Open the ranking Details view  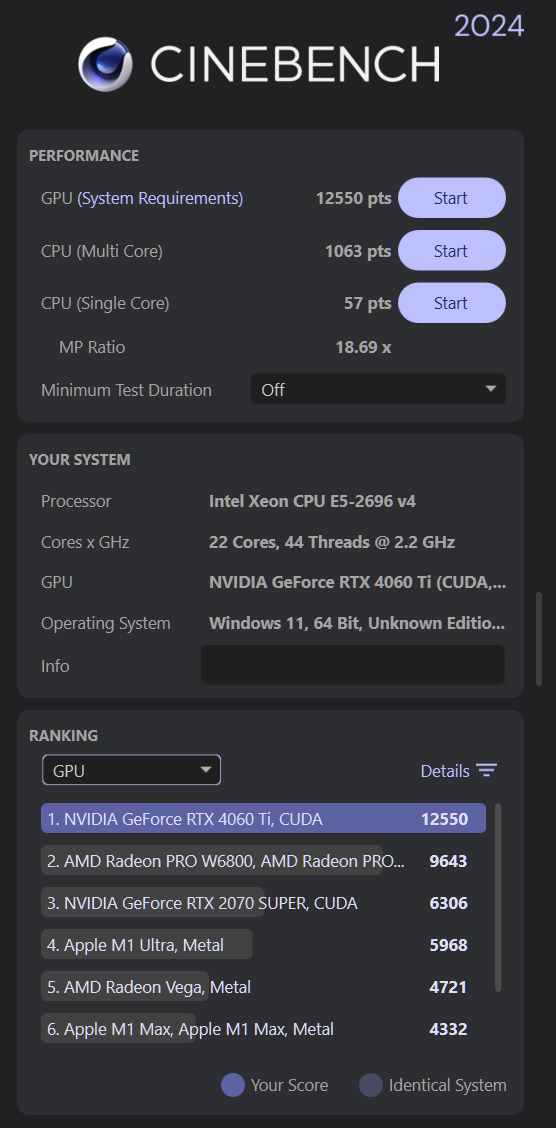click(x=459, y=770)
